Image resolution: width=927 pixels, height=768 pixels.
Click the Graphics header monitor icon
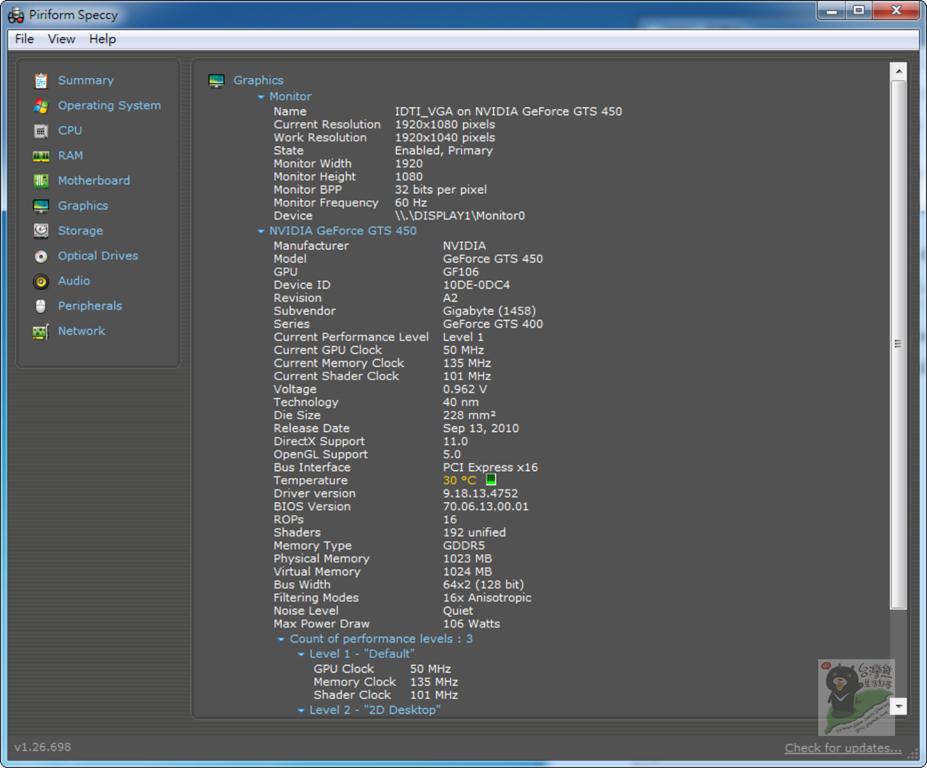point(216,80)
